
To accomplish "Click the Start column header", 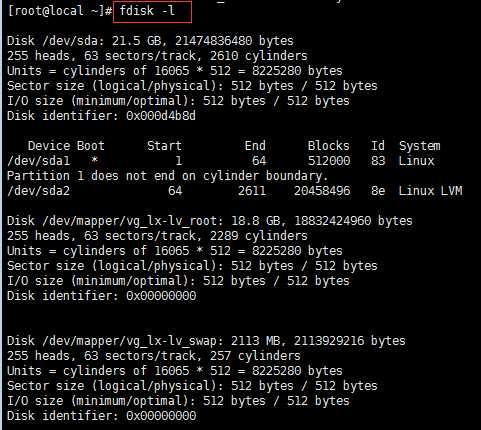I will [164, 146].
